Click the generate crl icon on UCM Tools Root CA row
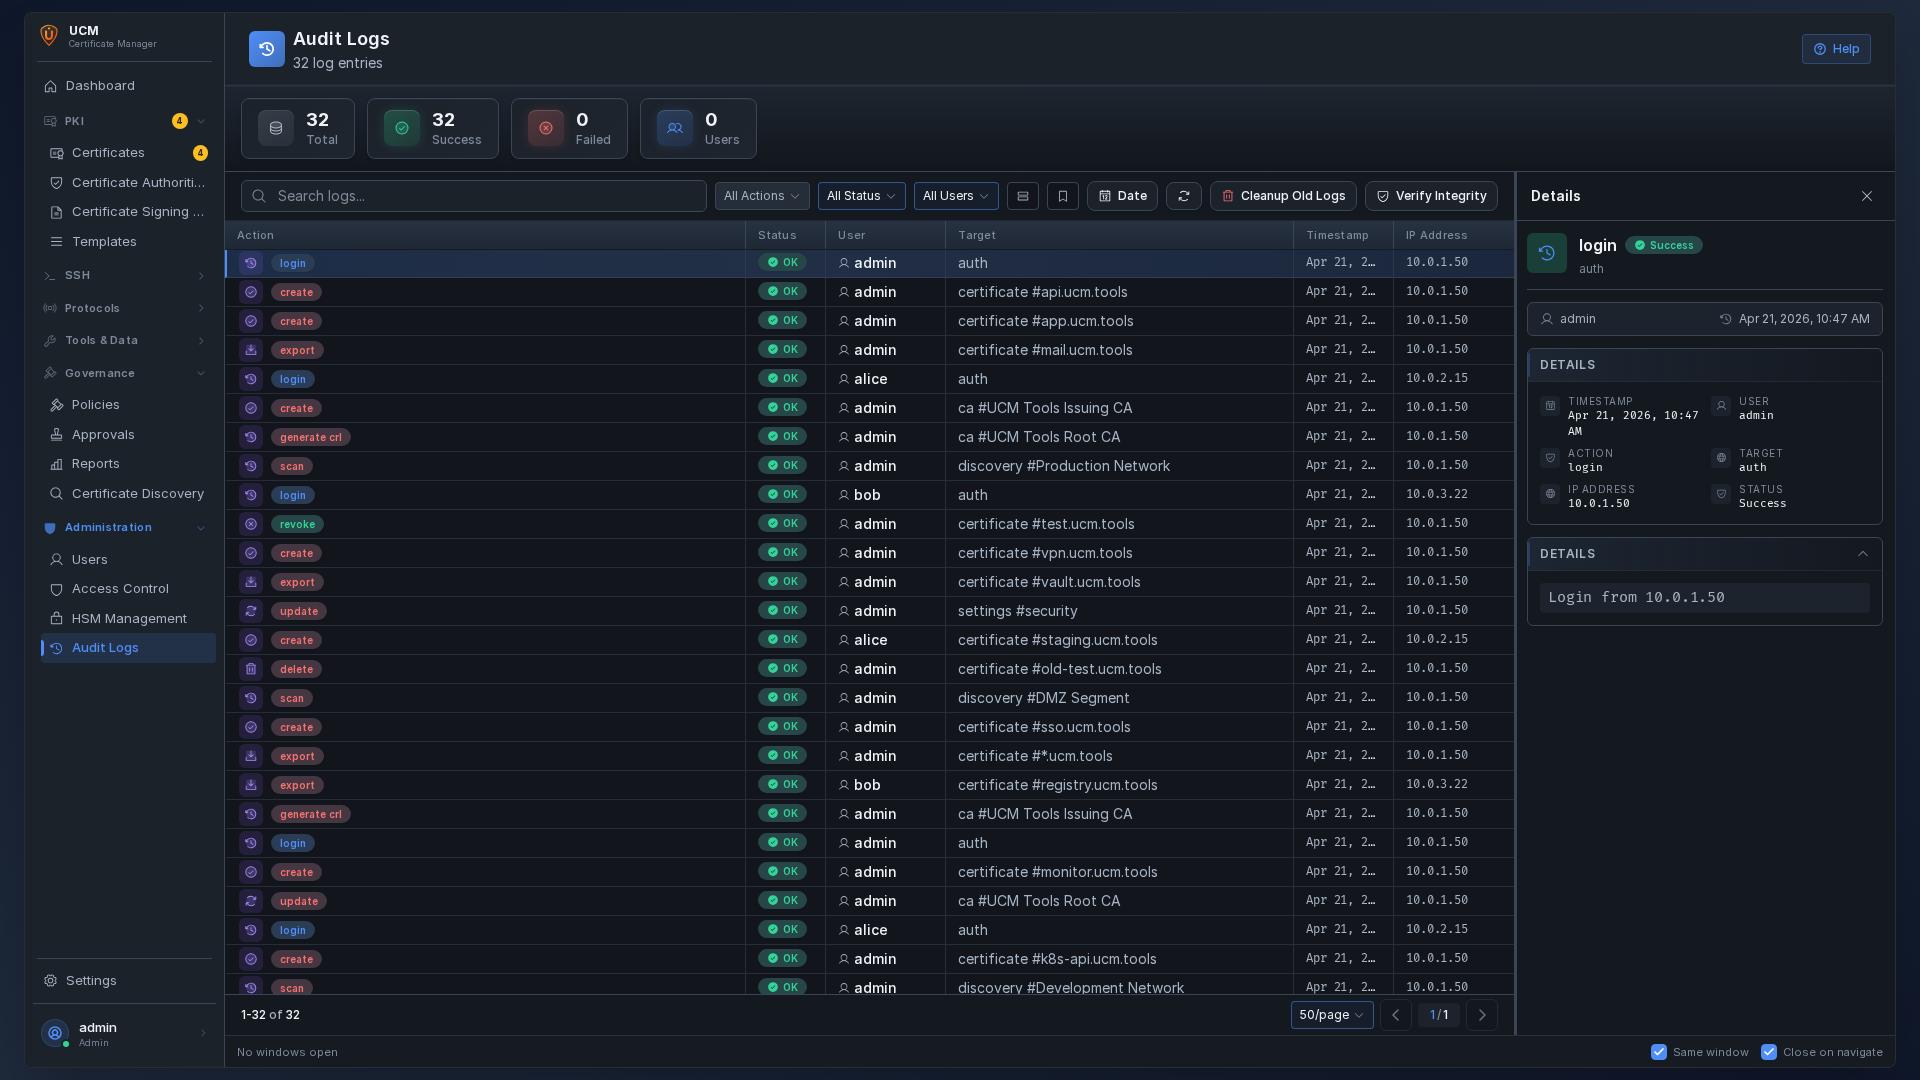The image size is (1920, 1080). (251, 437)
